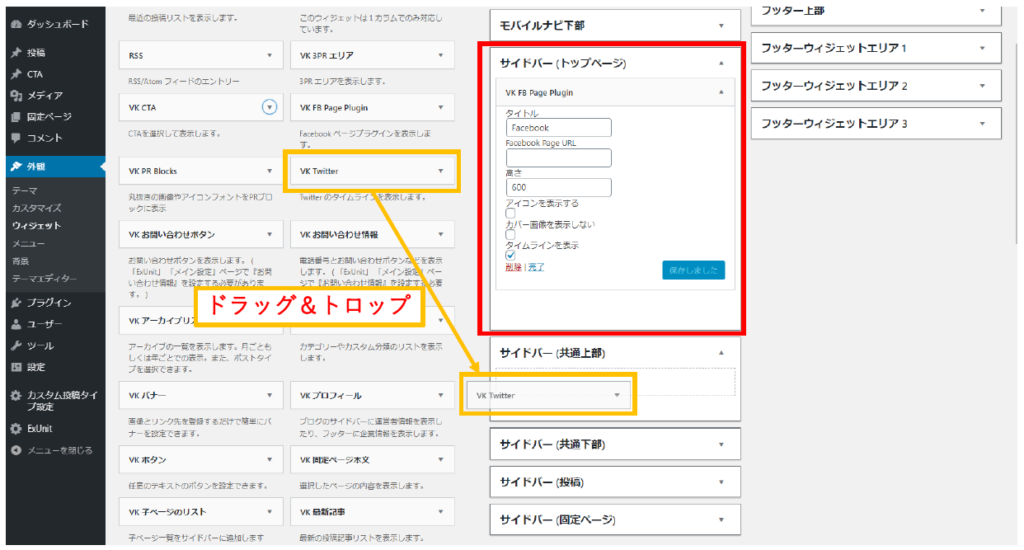Expand サイドバー (共通下部) area
Viewport: 1024px width, 550px height.
click(x=722, y=445)
